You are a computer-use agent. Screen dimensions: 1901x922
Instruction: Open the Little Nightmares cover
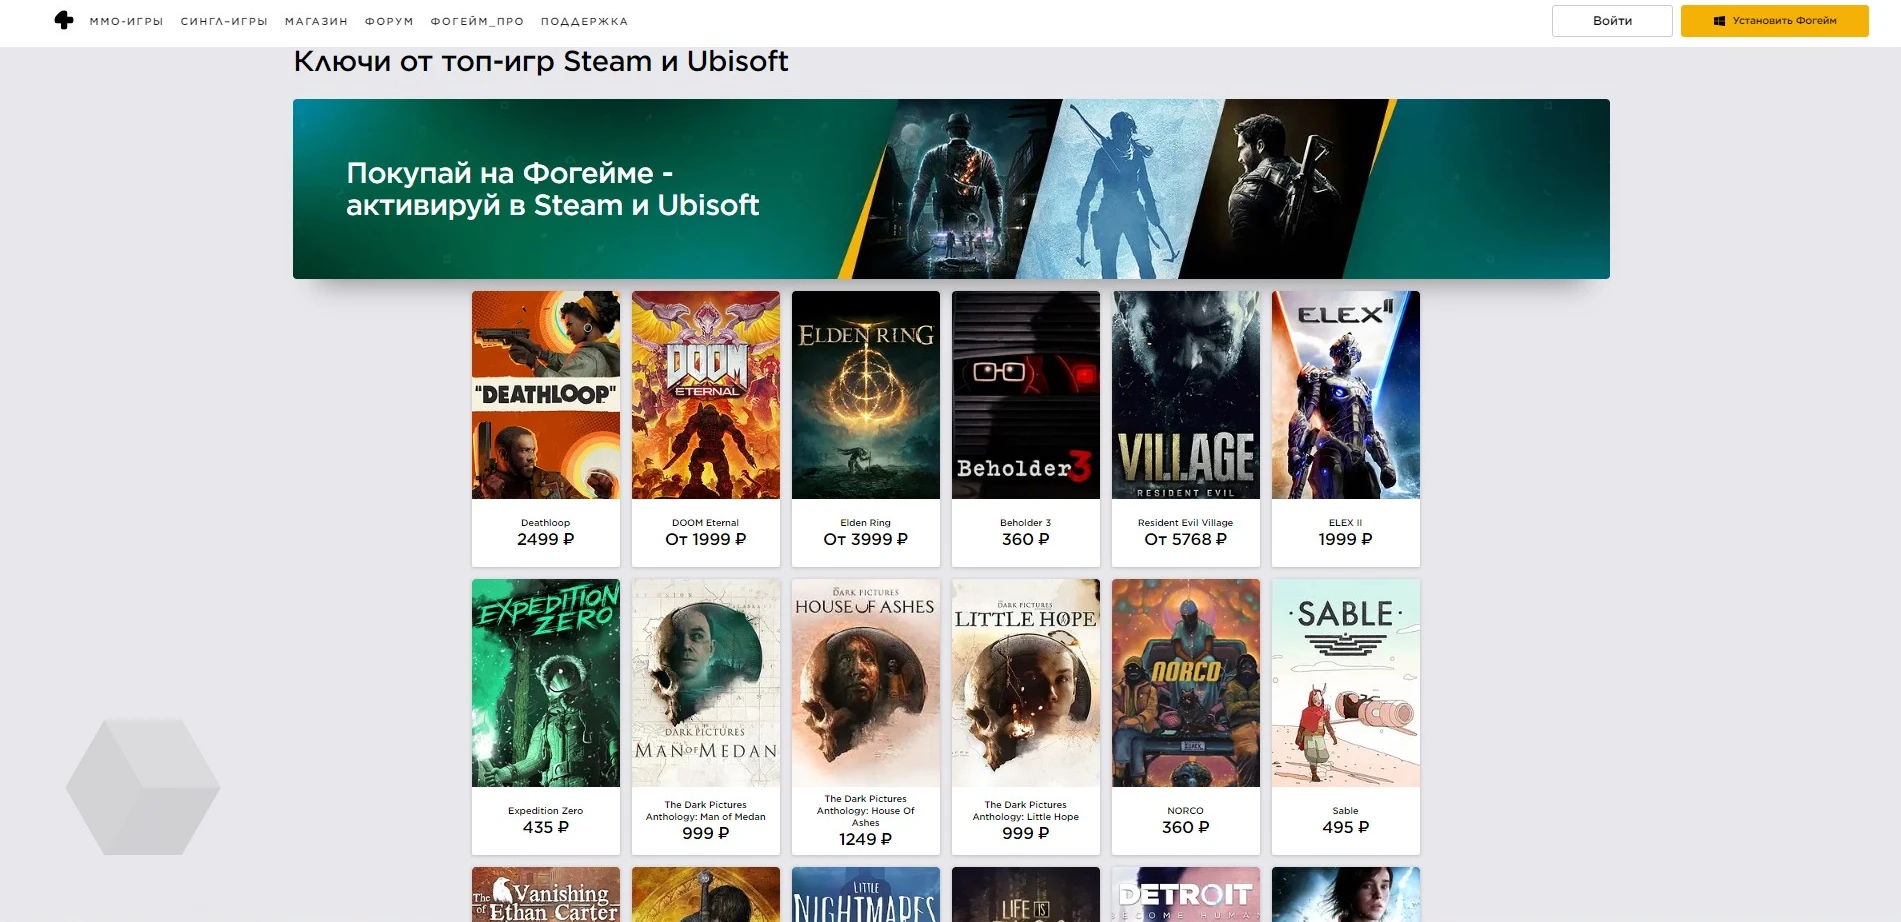pos(866,895)
